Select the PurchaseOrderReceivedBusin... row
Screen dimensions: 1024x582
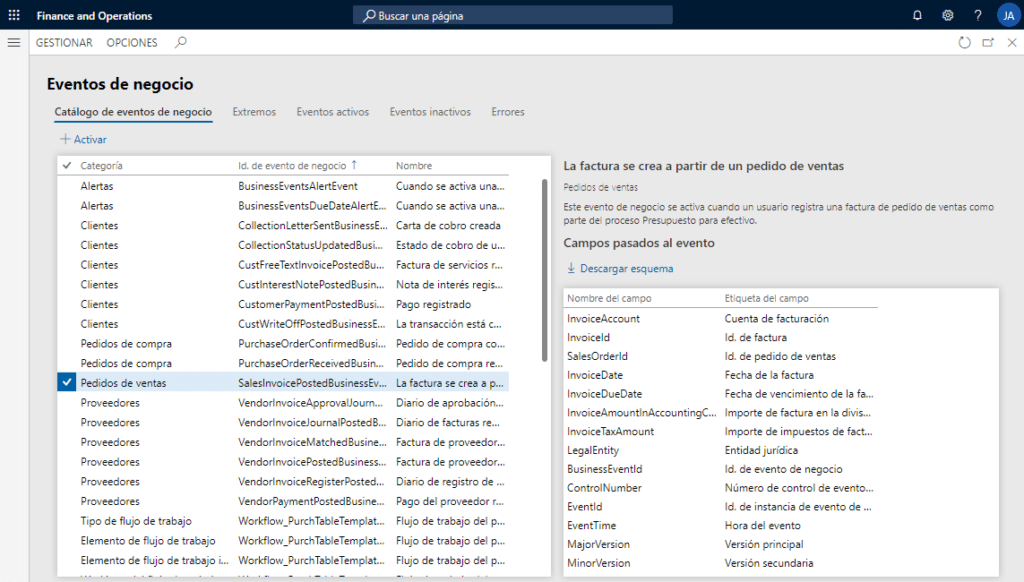283,363
